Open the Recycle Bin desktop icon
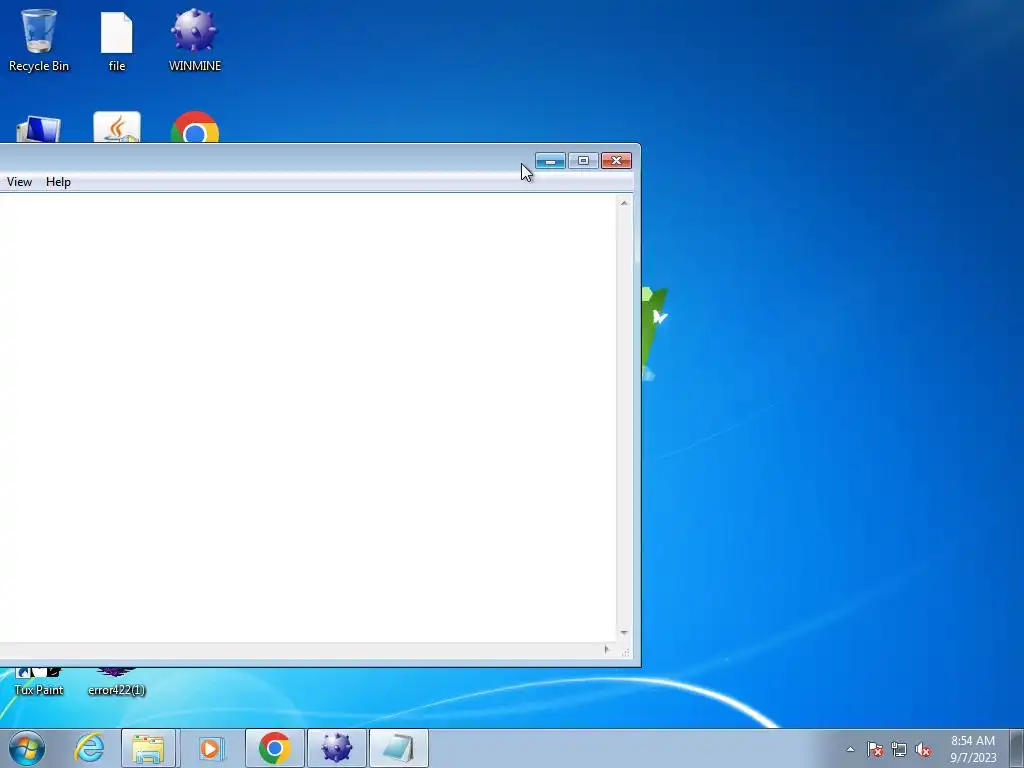Image resolution: width=1024 pixels, height=768 pixels. (39, 39)
